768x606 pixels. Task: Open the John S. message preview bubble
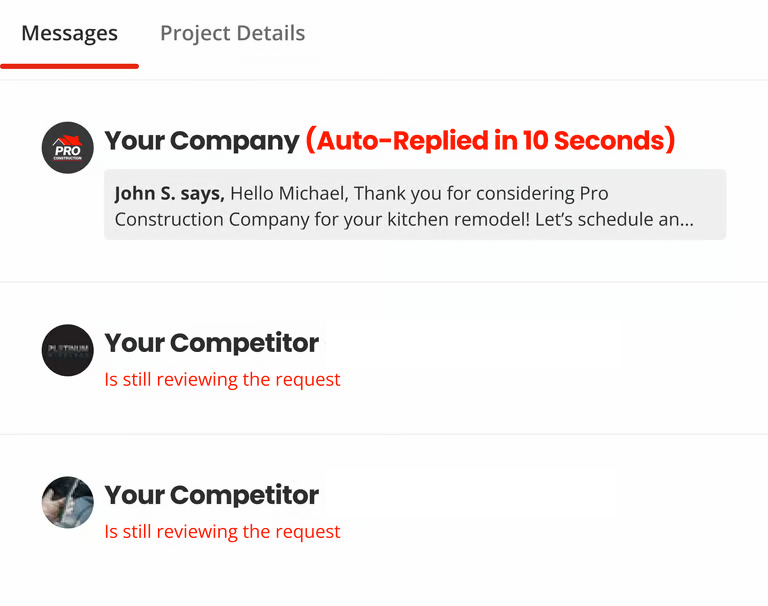click(x=415, y=205)
